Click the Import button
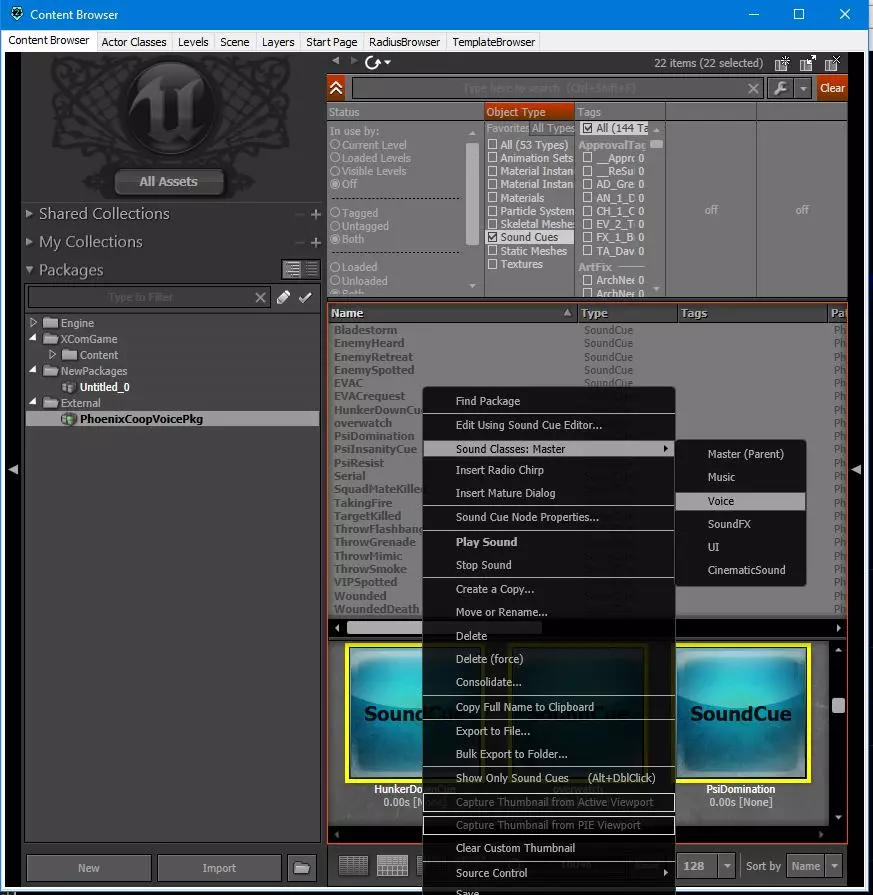The image size is (873, 895). (219, 868)
